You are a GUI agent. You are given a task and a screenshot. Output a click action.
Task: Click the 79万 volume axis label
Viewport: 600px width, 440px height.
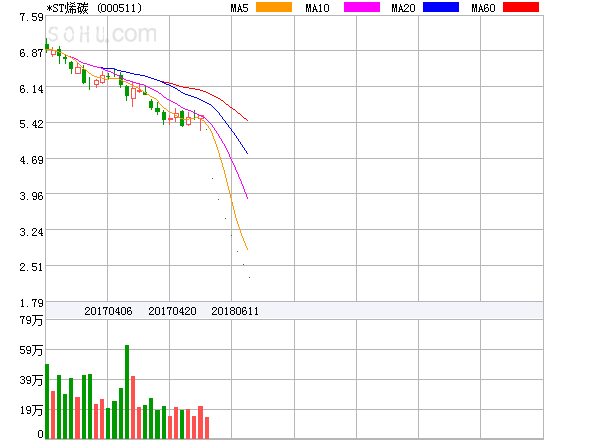tap(31, 320)
